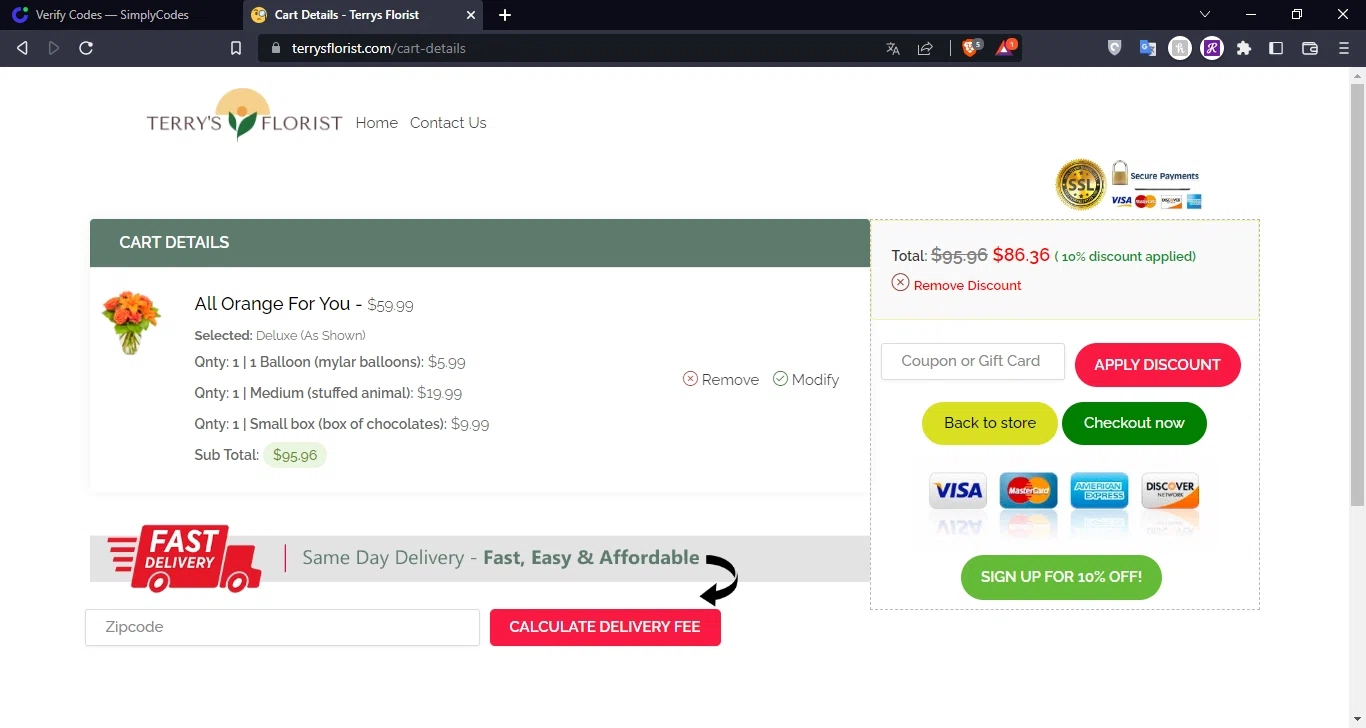Go back using the browser back arrow
Screen dimensions: 1366x728
click(x=22, y=48)
